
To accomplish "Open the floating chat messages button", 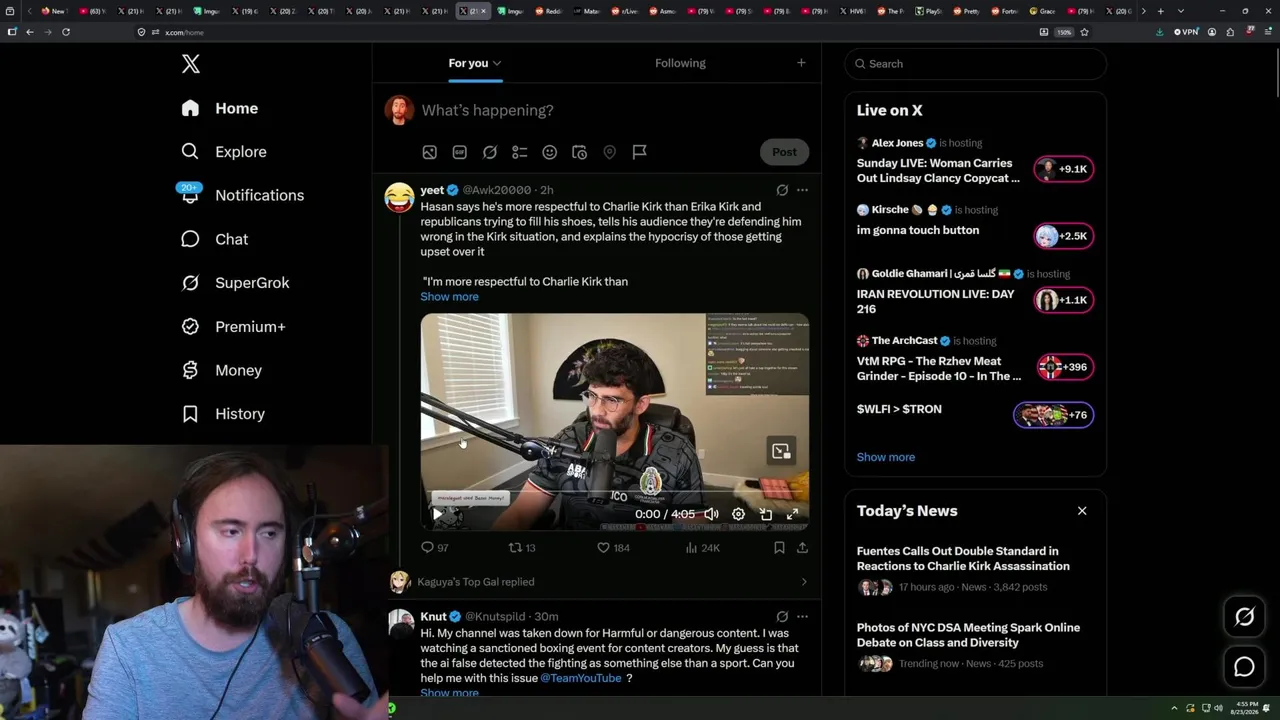I will tap(1244, 666).
